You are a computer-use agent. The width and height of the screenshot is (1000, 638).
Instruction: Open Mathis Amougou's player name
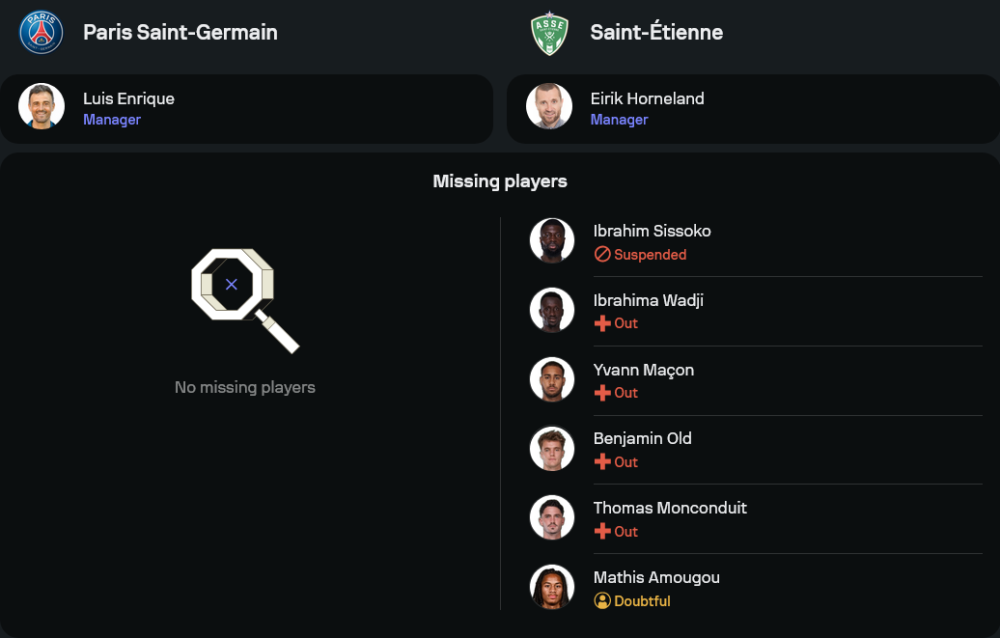[656, 577]
